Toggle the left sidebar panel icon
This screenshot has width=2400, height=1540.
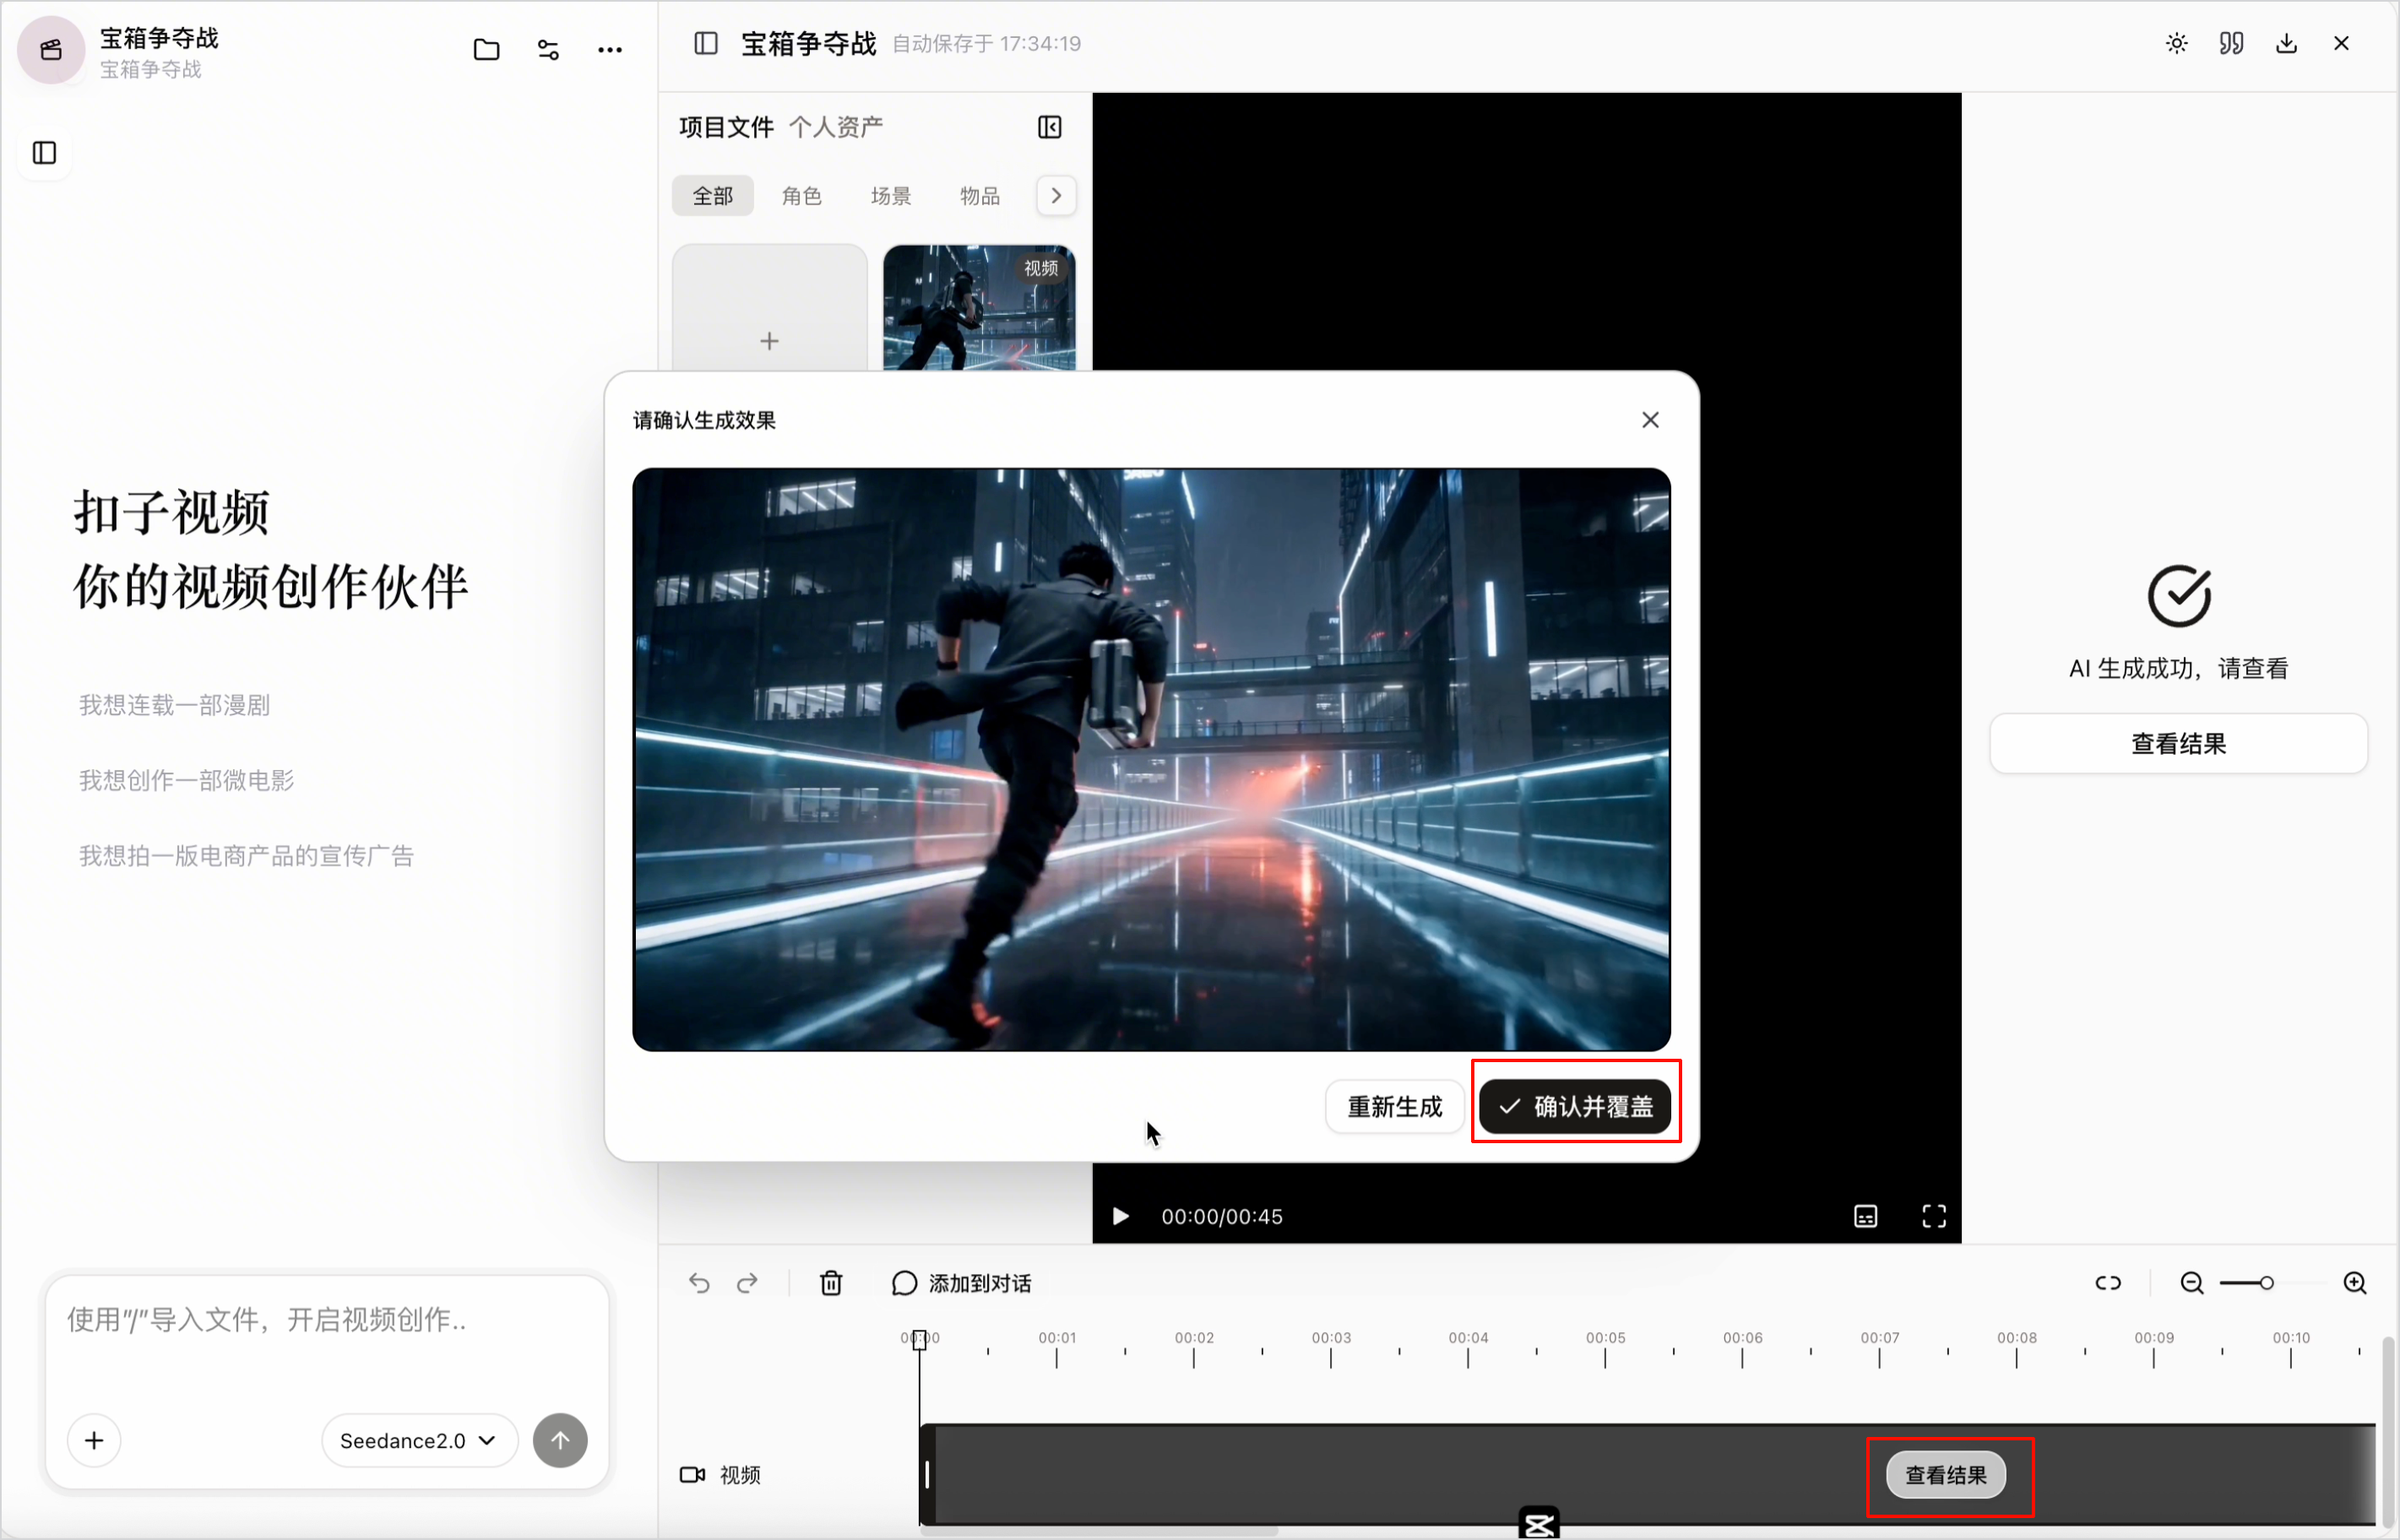(44, 153)
